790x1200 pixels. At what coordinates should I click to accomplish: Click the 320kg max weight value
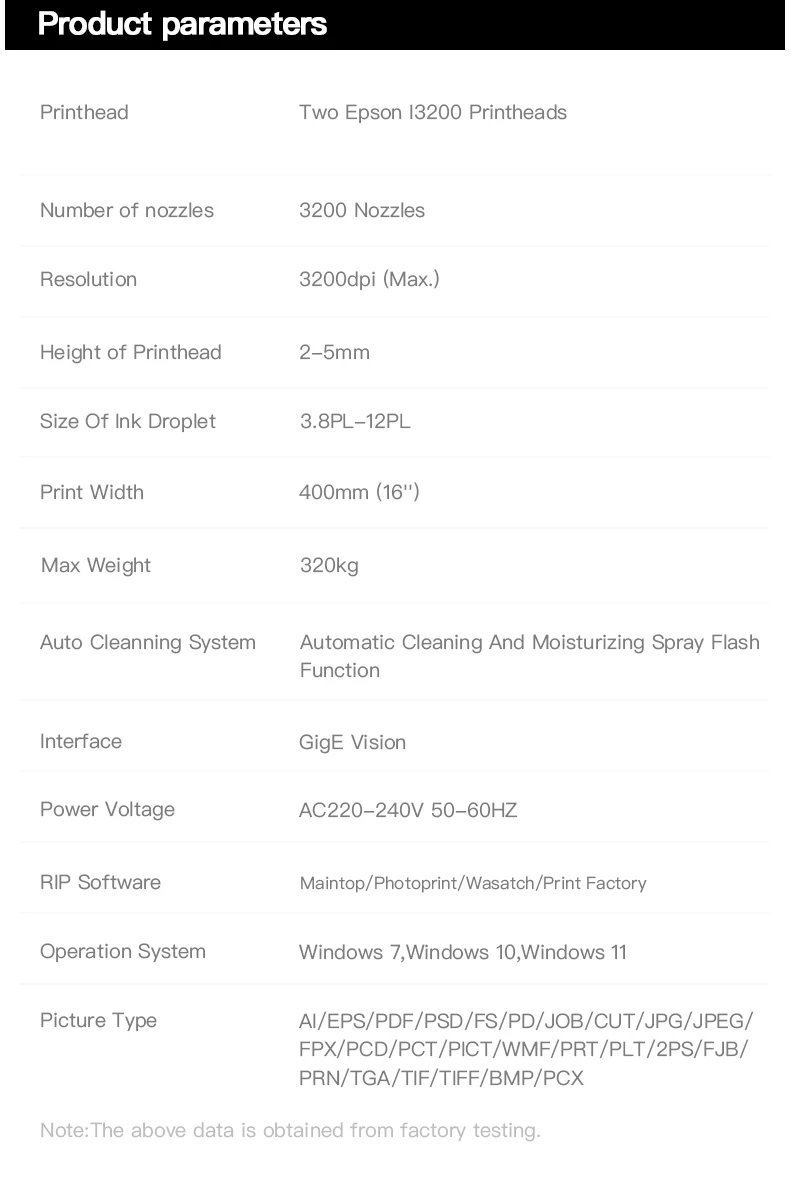coord(329,566)
